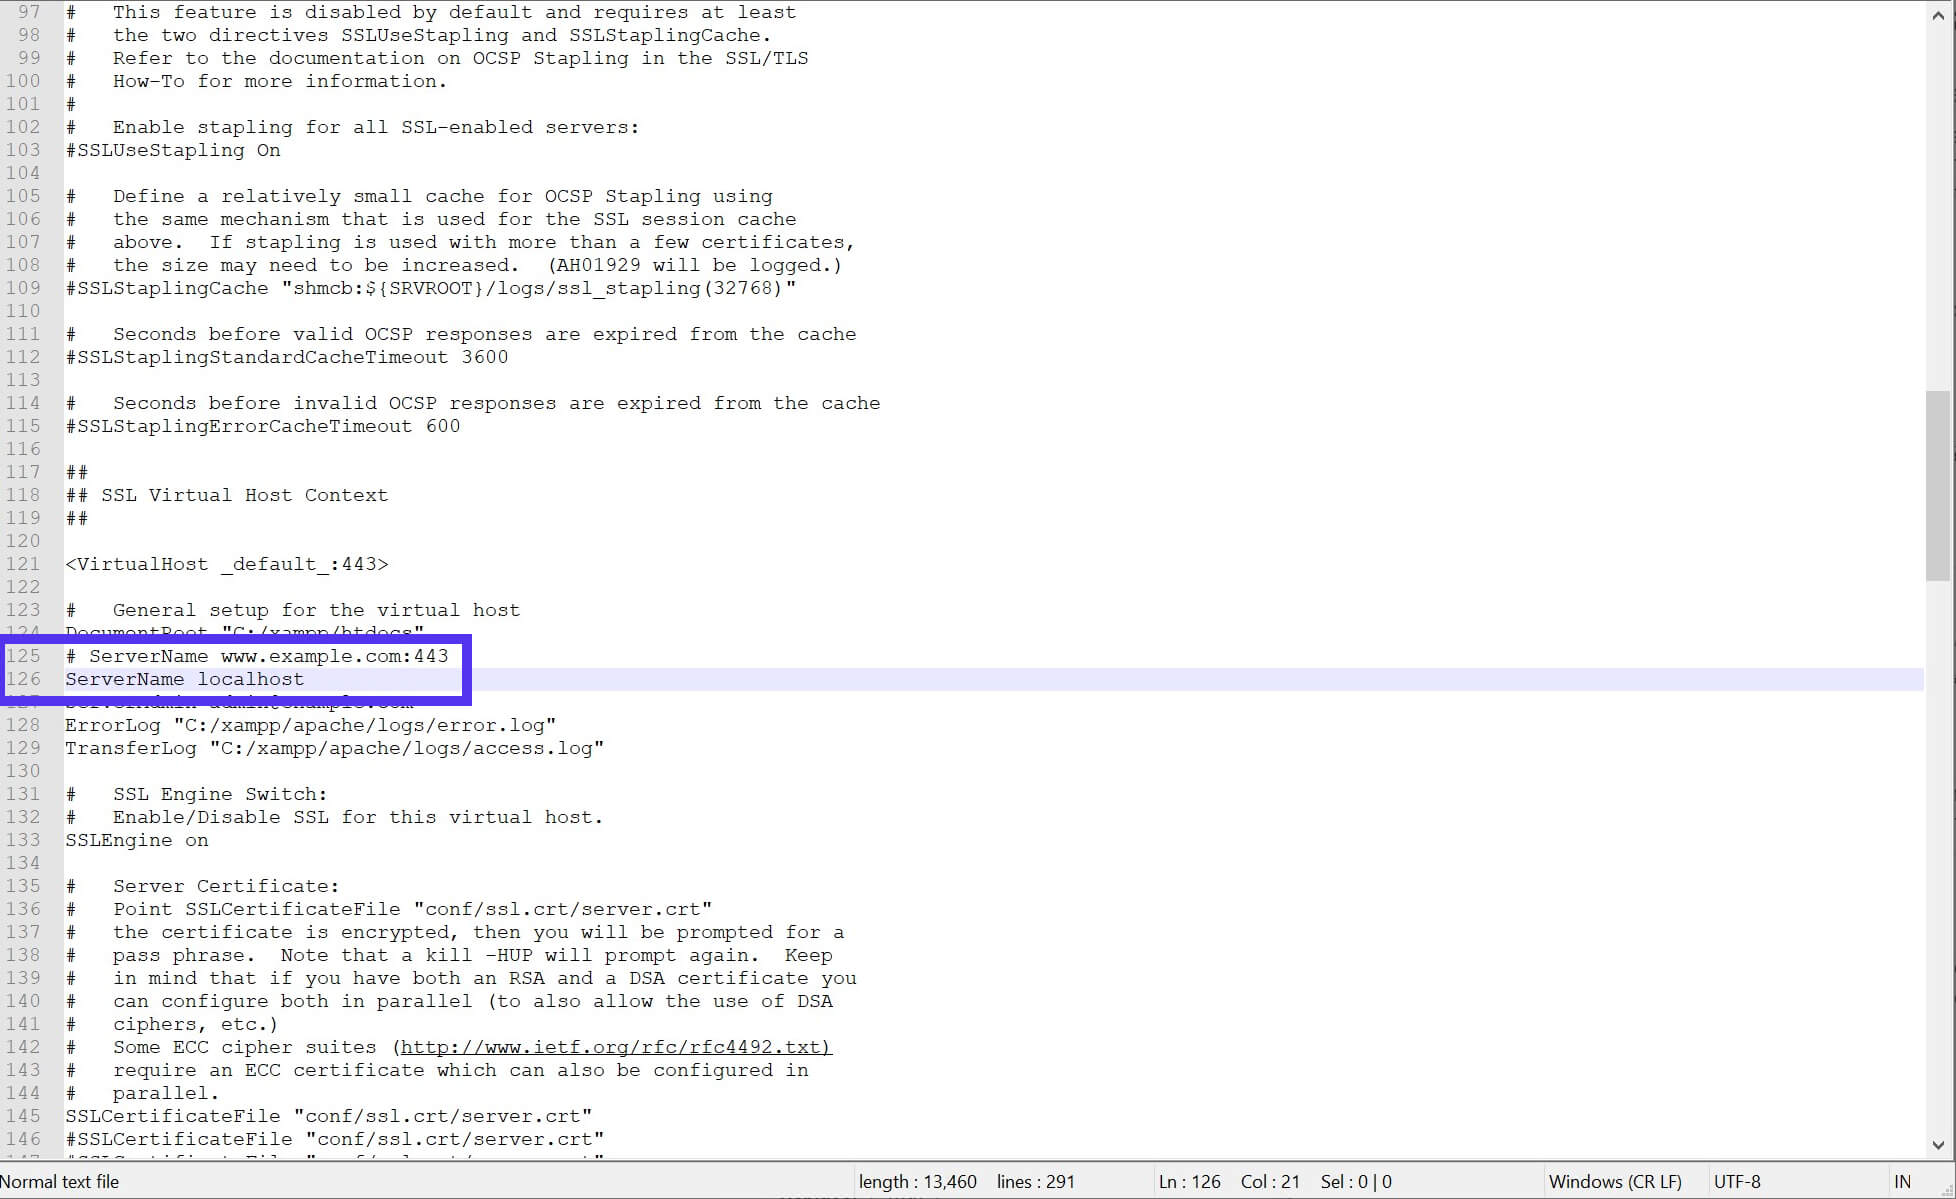1956x1199 pixels.
Task: Click the http://www.ietf.org/rfc/rfc4492.txt link
Action: [x=616, y=1047]
